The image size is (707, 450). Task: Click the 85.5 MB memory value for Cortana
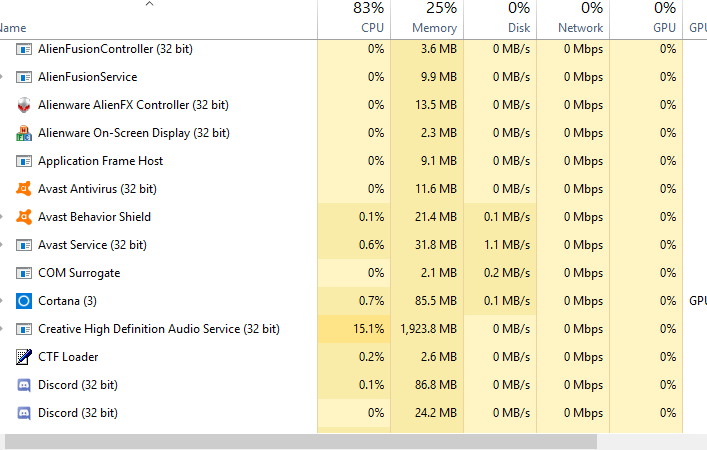[x=436, y=301]
